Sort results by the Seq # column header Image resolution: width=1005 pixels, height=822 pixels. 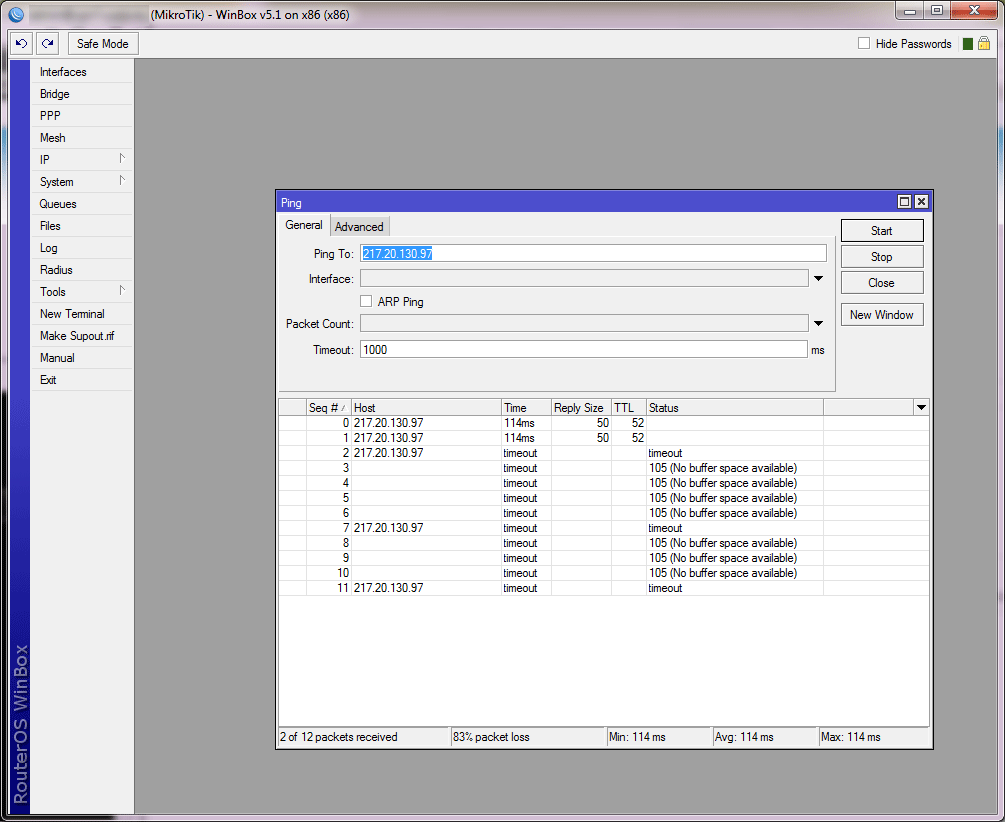pyautogui.click(x=328, y=408)
